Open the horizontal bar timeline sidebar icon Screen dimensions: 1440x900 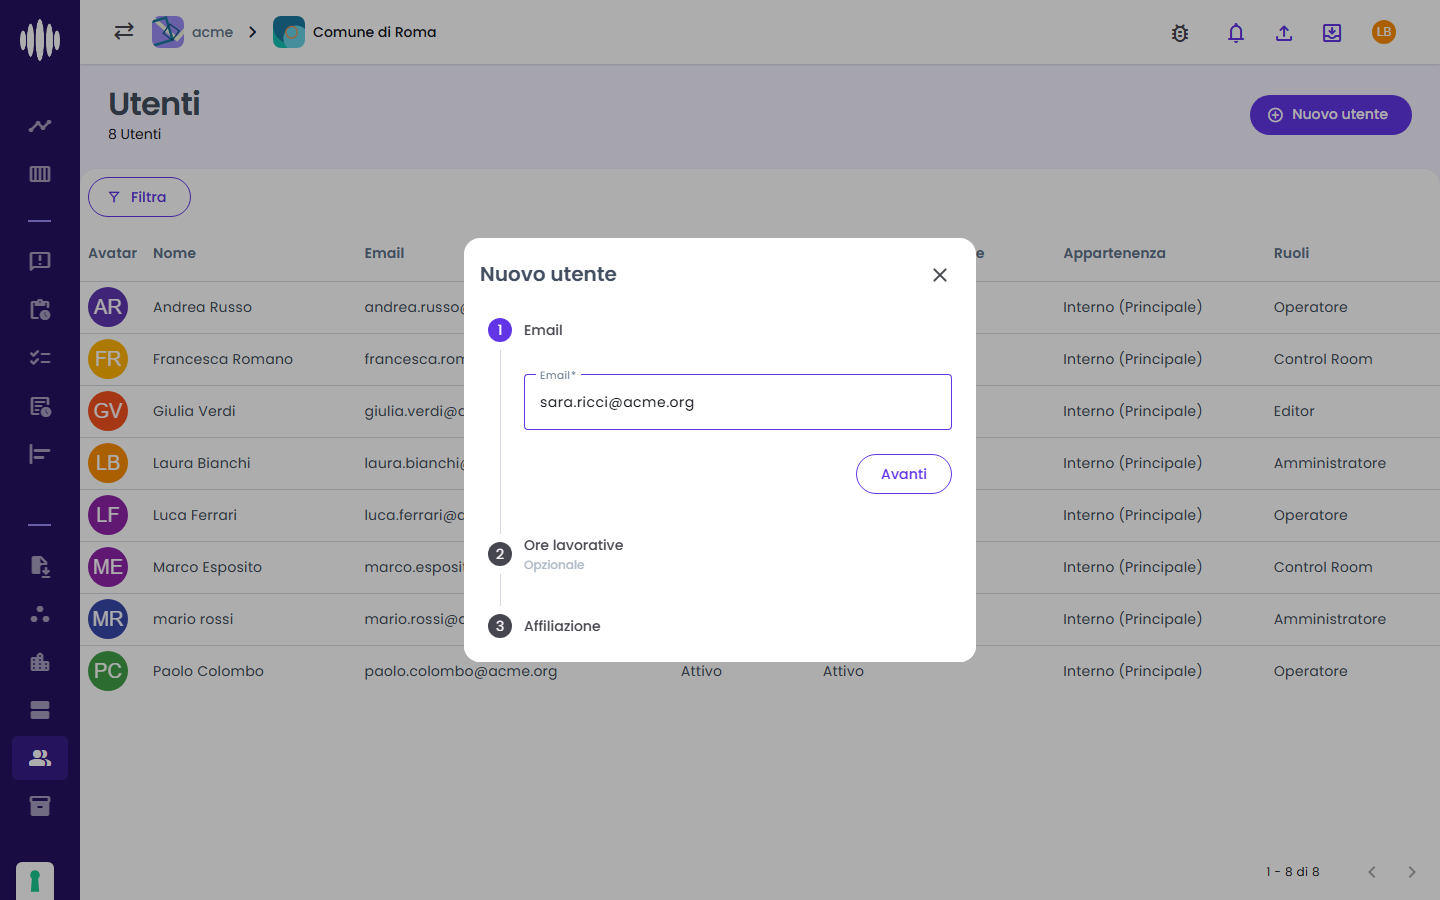click(x=40, y=454)
